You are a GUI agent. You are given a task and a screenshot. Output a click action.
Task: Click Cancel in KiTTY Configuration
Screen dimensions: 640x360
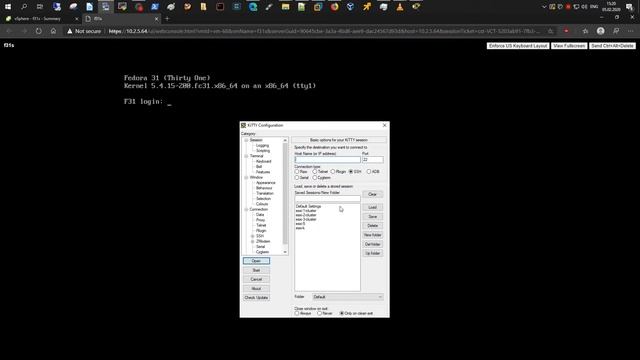click(256, 280)
